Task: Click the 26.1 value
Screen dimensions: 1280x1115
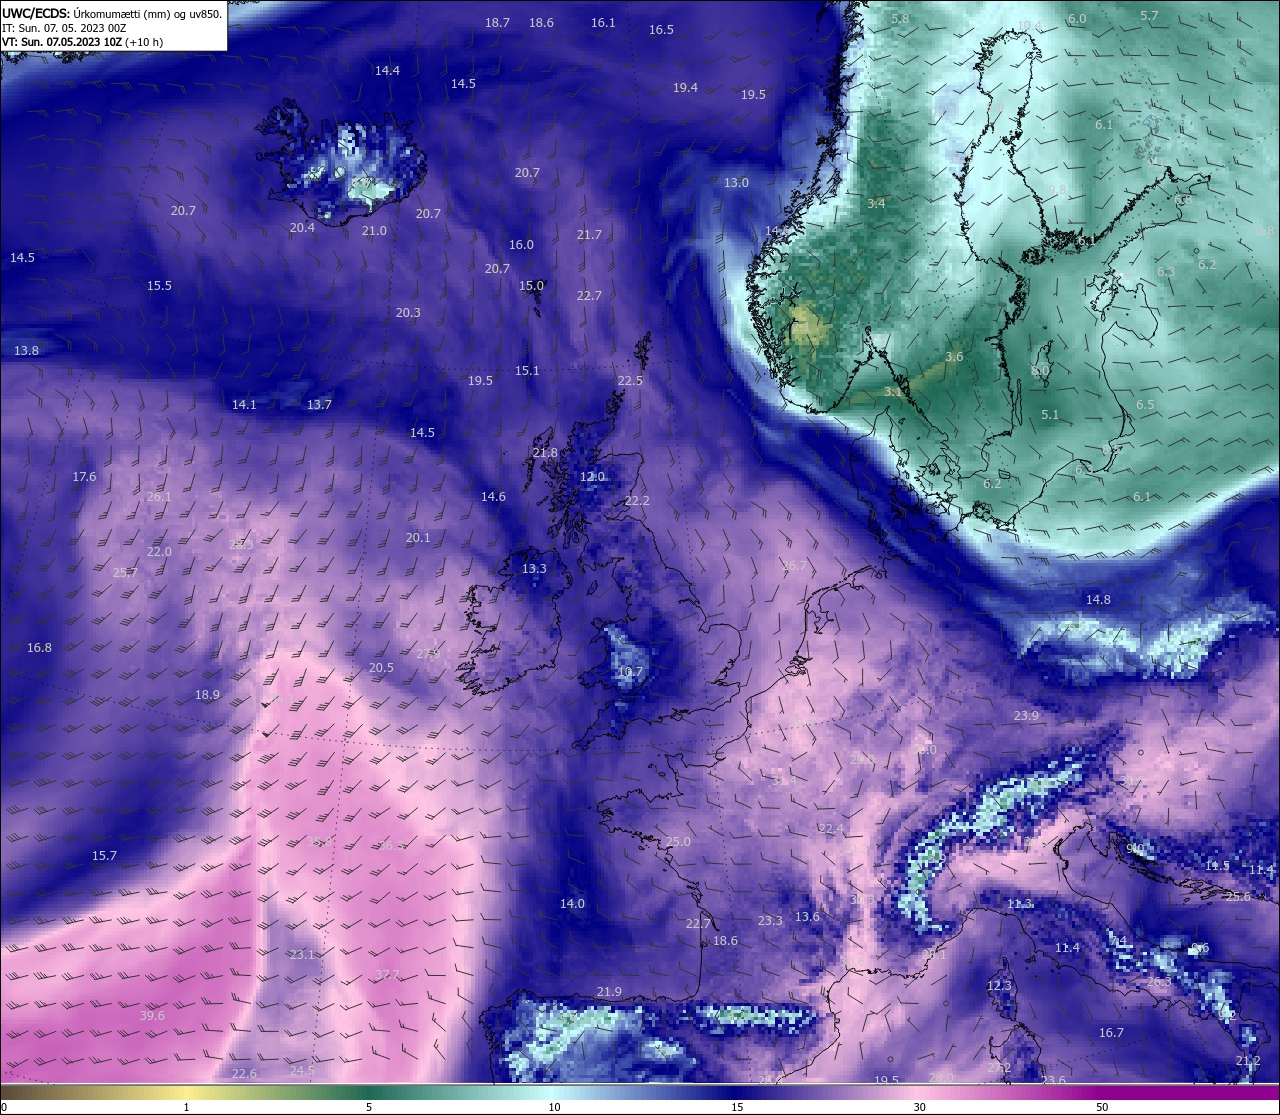Action: coord(159,497)
